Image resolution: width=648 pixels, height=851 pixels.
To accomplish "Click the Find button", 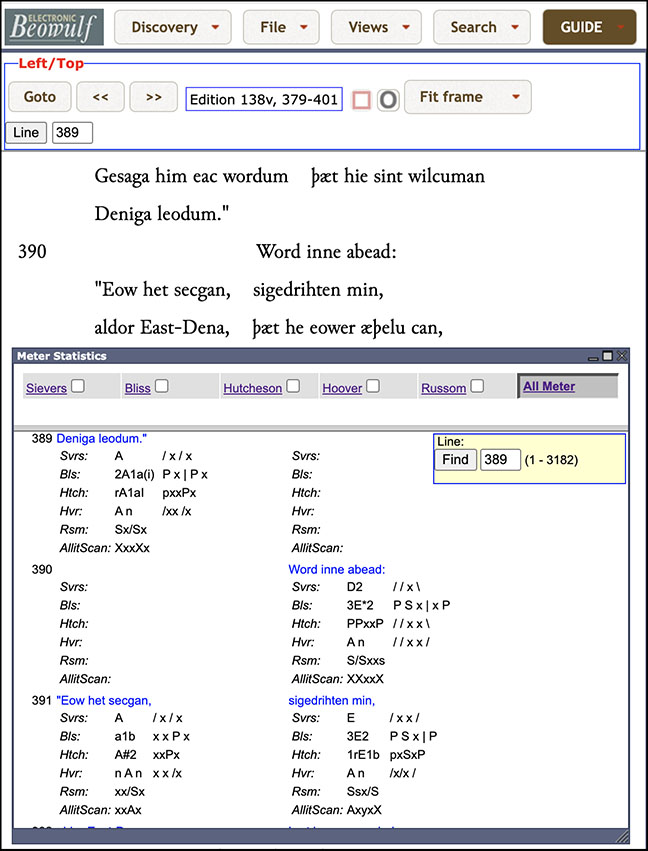I will click(455, 460).
